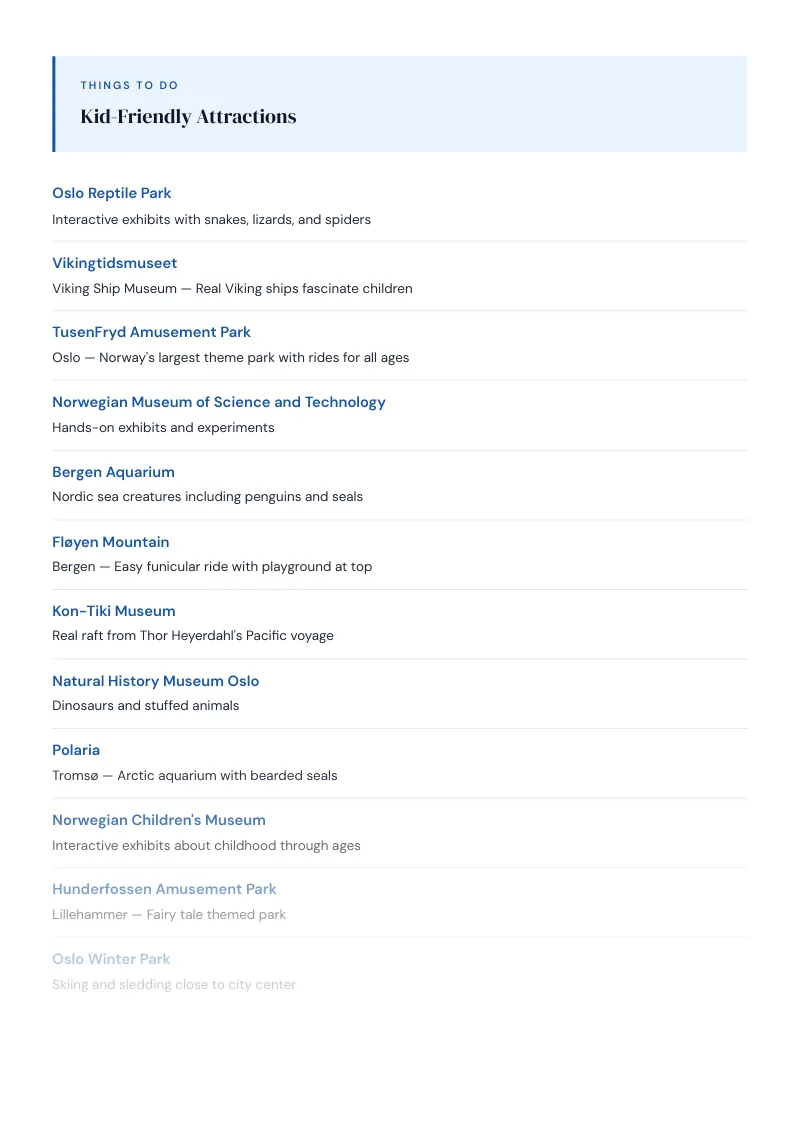Open Hunderfossen Amusement Park link
Image resolution: width=800 pixels, height=1132 pixels.
click(164, 889)
